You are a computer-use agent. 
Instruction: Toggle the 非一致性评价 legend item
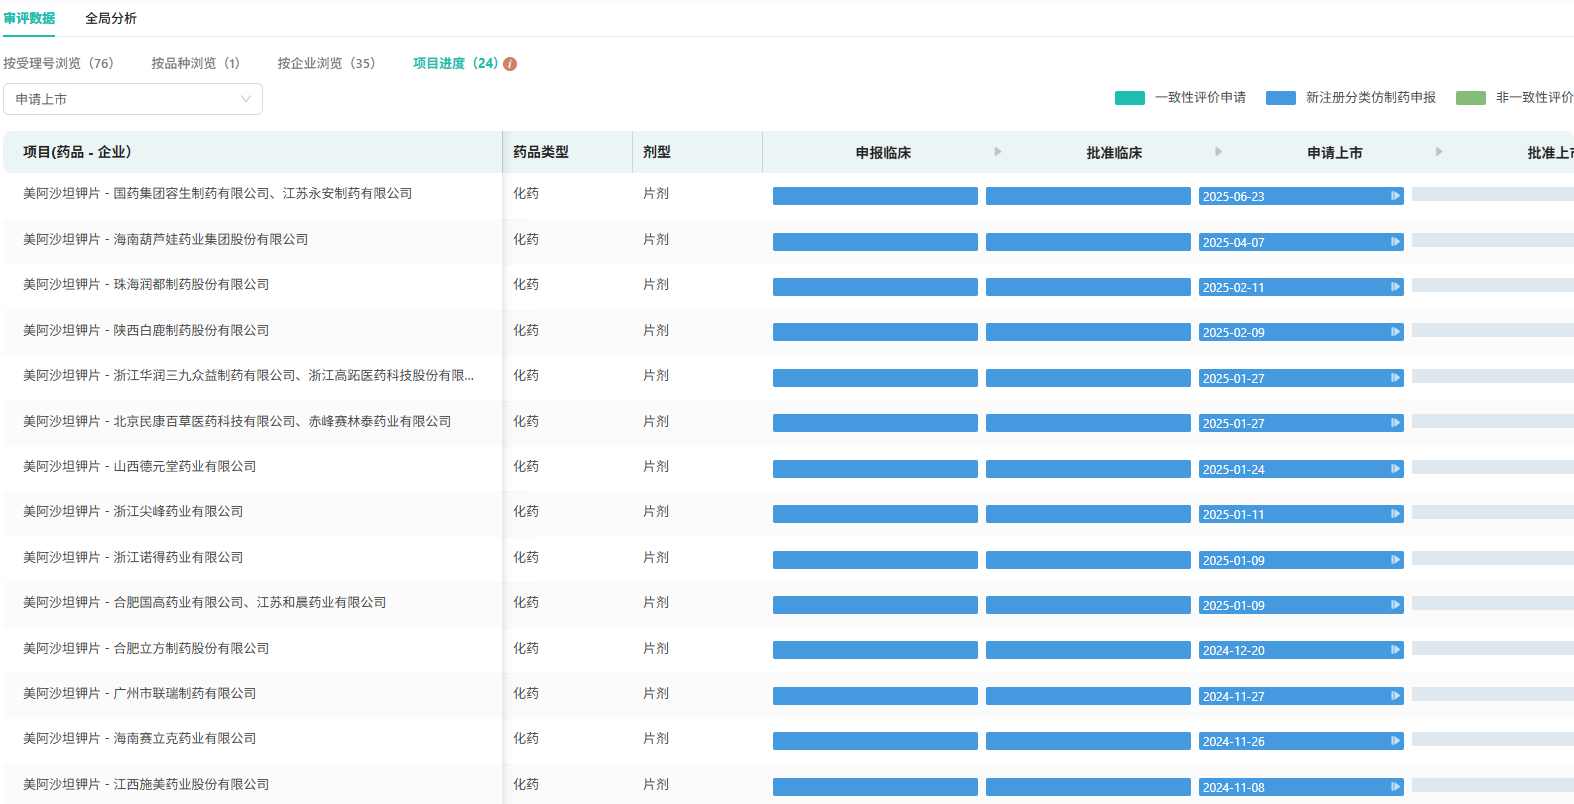(1514, 98)
